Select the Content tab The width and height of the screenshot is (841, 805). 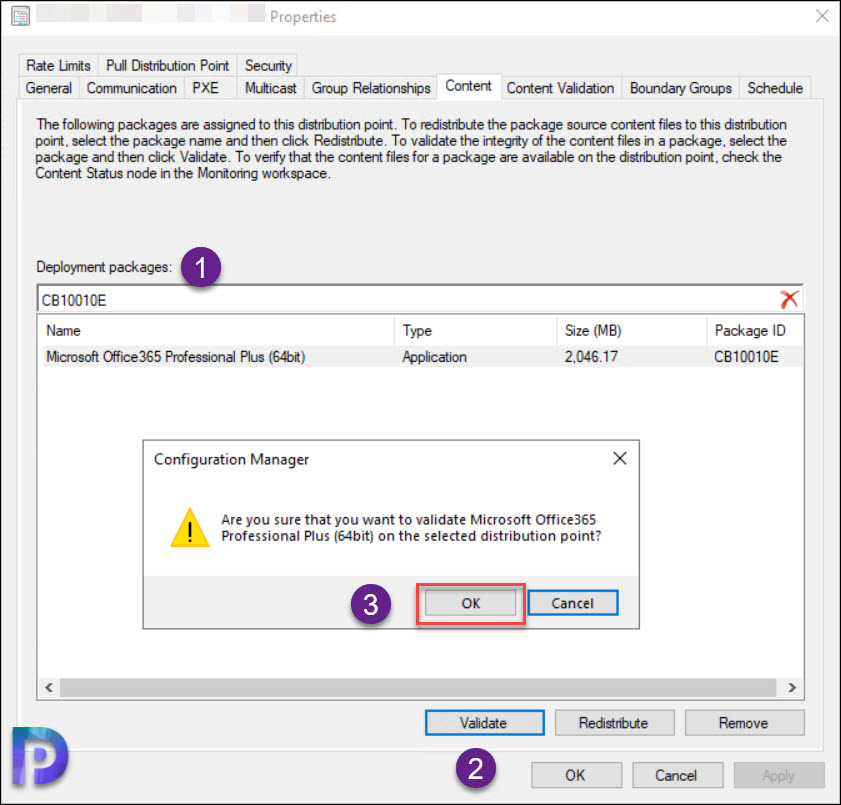(x=469, y=86)
